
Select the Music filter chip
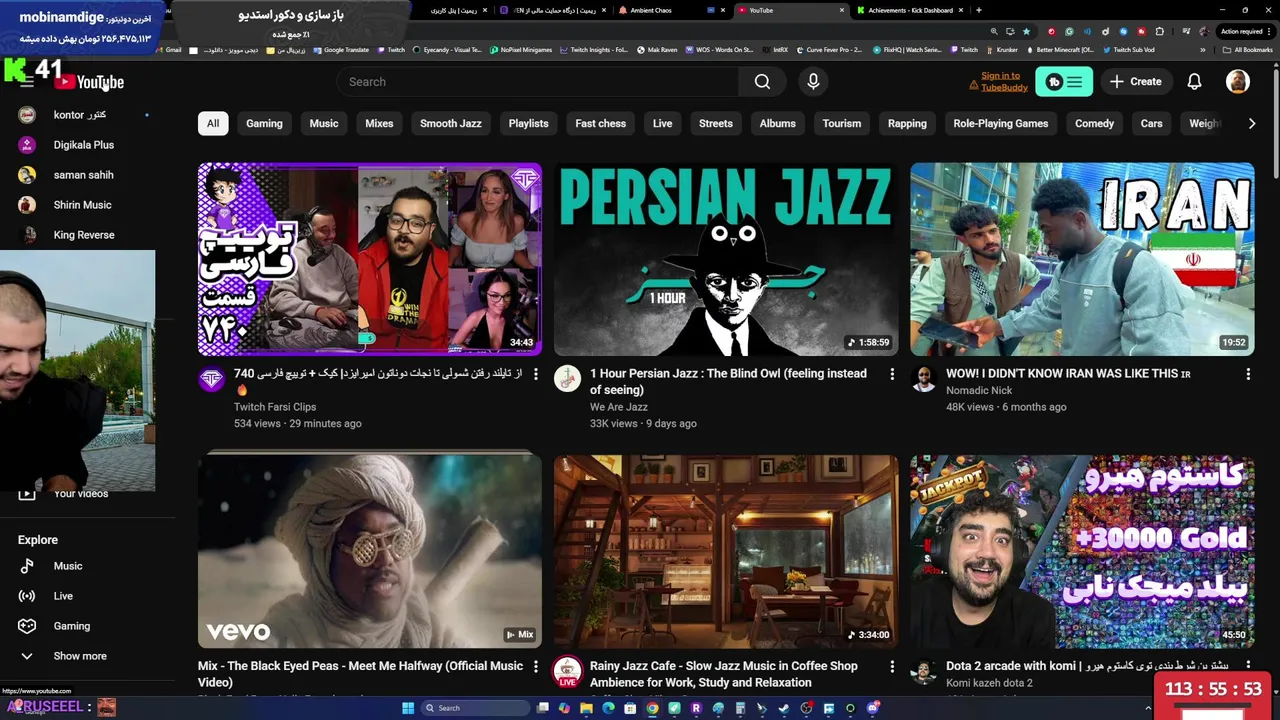pos(324,124)
